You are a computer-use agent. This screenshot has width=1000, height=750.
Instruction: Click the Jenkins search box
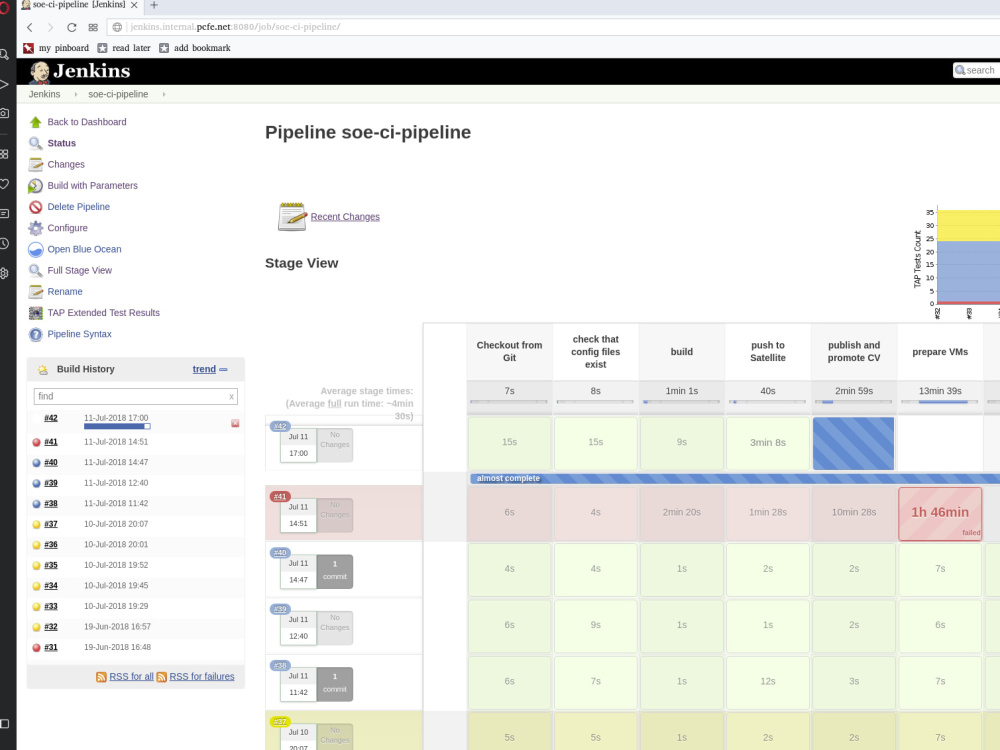click(x=976, y=70)
